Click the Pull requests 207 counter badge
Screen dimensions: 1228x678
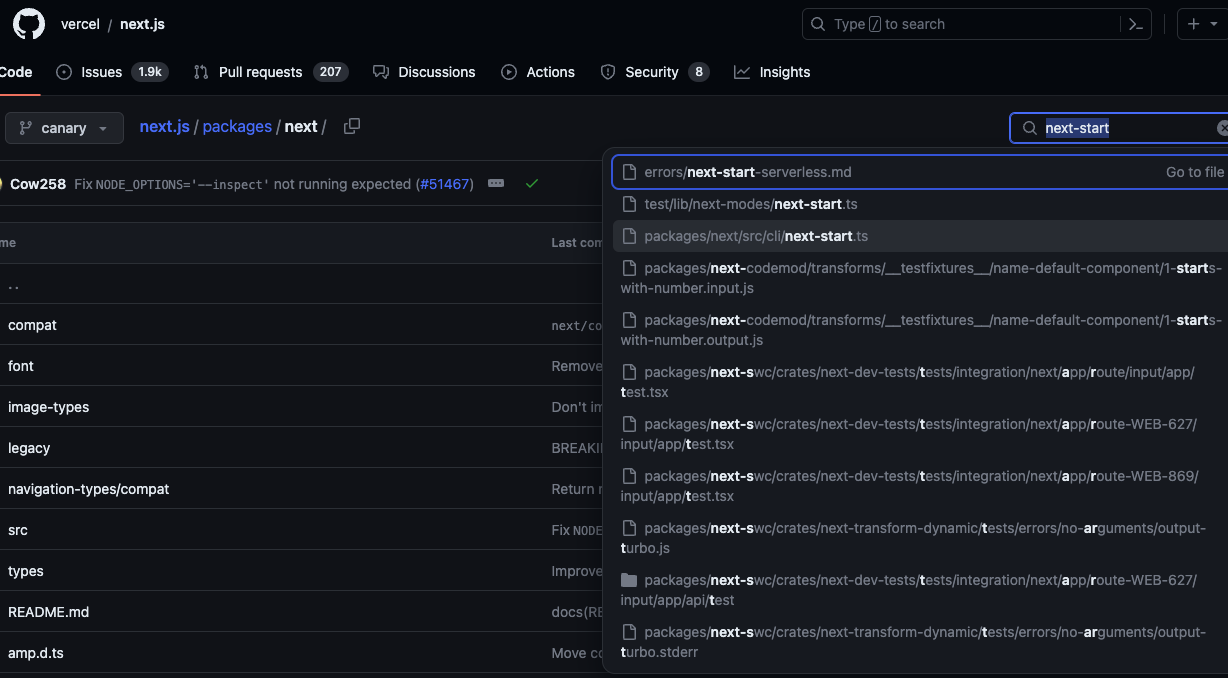[330, 72]
